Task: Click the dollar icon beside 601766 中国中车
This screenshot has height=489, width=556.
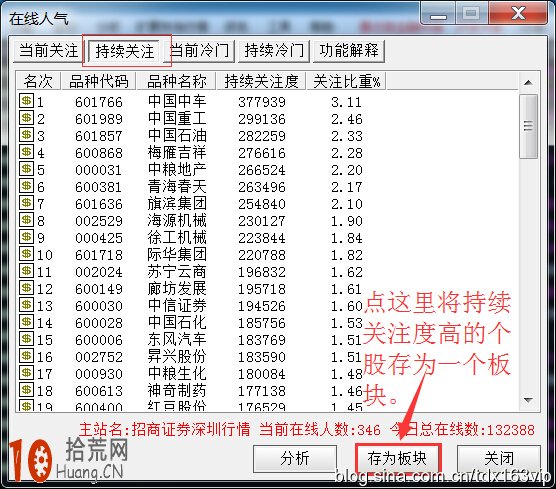Action: pos(26,101)
